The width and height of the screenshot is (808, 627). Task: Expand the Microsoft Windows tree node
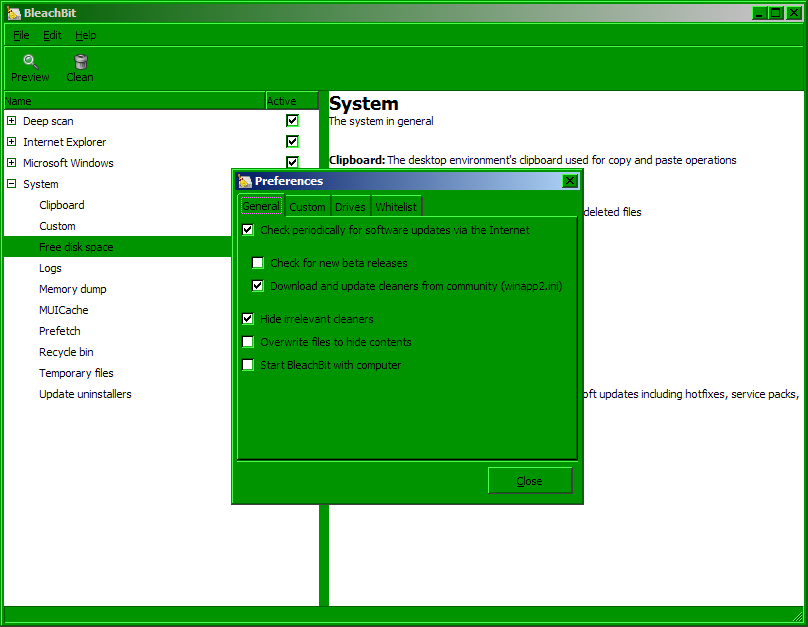(11, 163)
